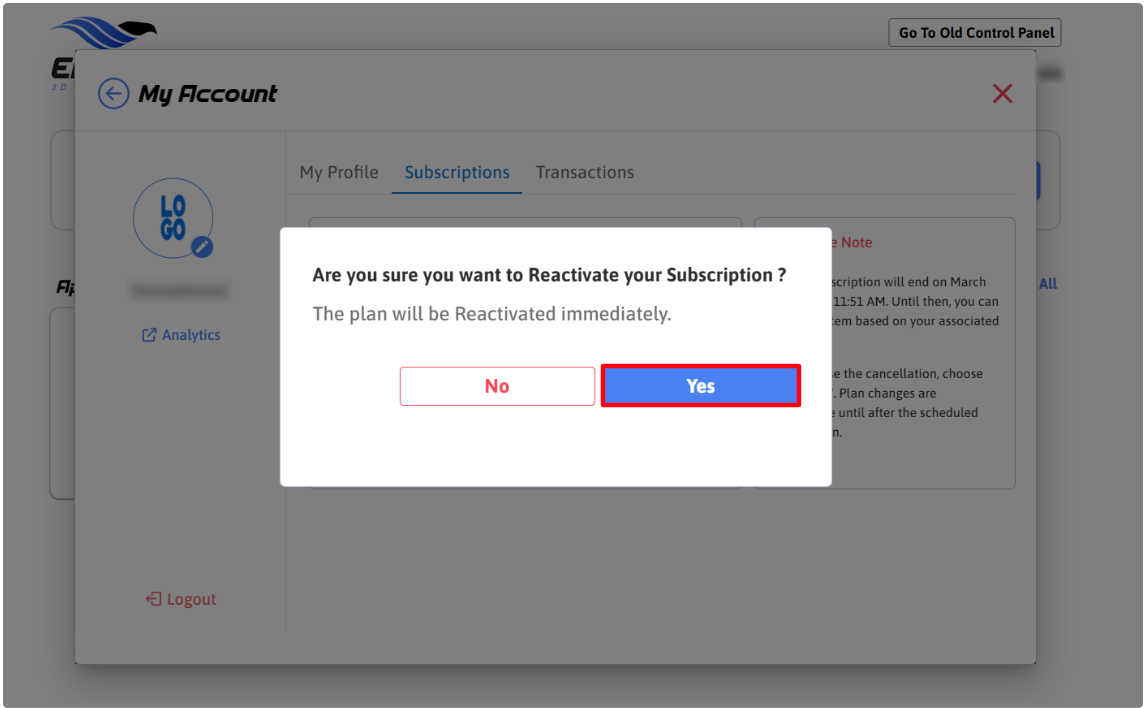Click the back arrow beside My Account
Viewport: 1147px width, 708px height.
(x=113, y=94)
